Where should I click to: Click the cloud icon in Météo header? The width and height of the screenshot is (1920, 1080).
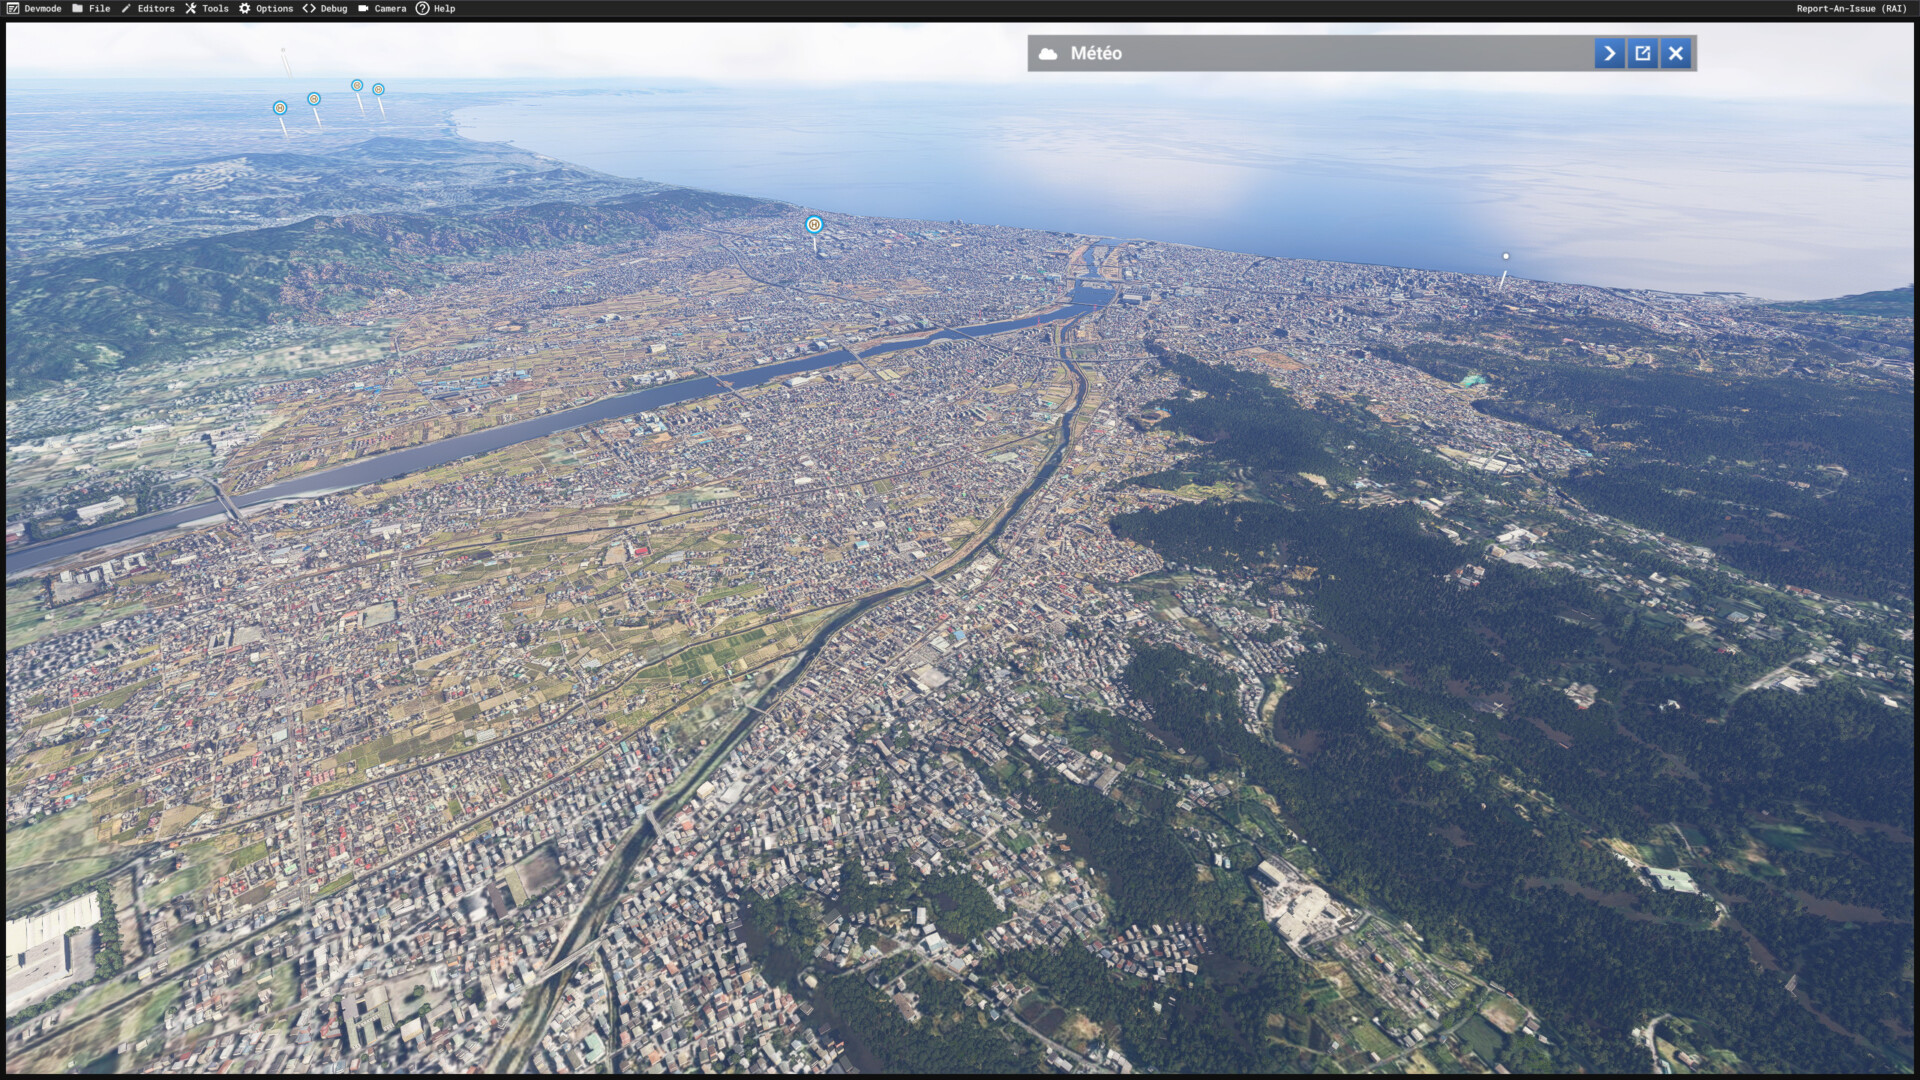coord(1048,54)
